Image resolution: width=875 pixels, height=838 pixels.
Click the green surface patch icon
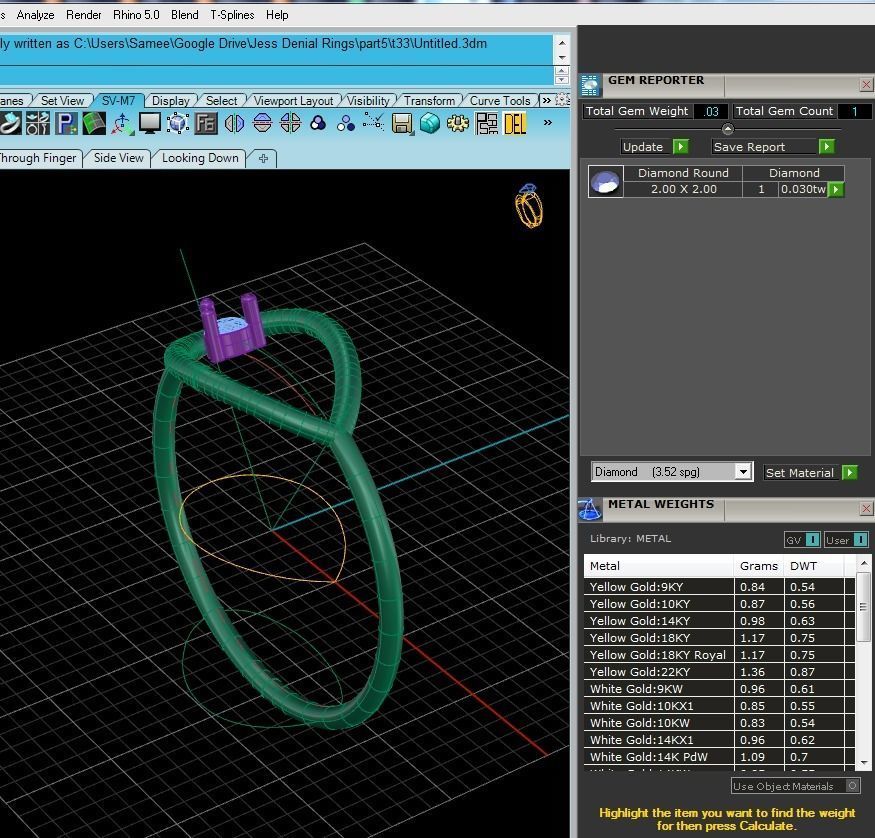coord(94,123)
